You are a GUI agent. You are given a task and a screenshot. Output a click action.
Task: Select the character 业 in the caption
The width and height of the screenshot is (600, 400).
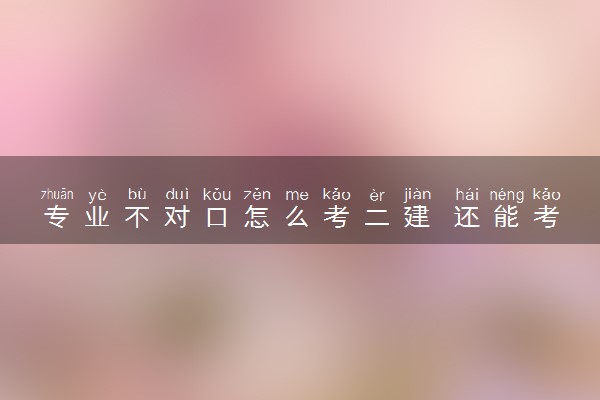tap(97, 217)
